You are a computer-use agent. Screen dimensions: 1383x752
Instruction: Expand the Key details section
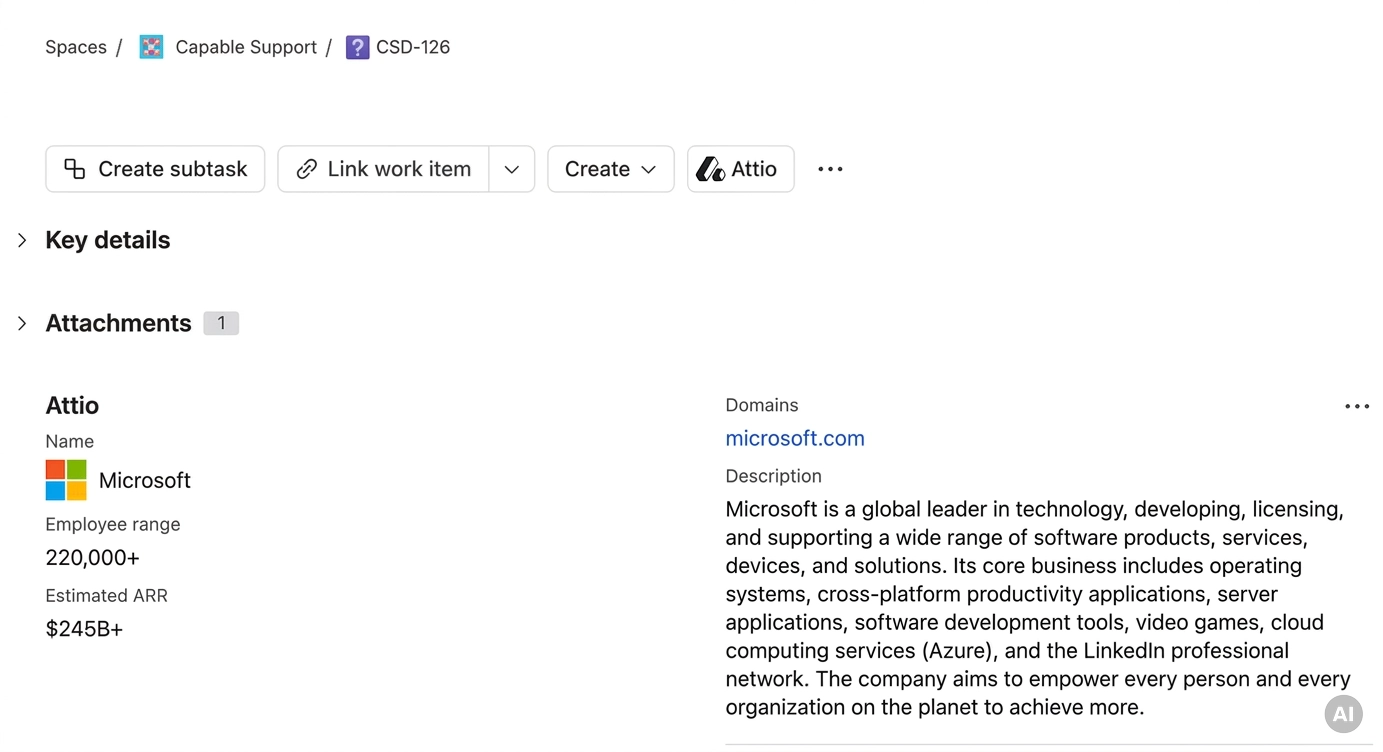tap(22, 240)
